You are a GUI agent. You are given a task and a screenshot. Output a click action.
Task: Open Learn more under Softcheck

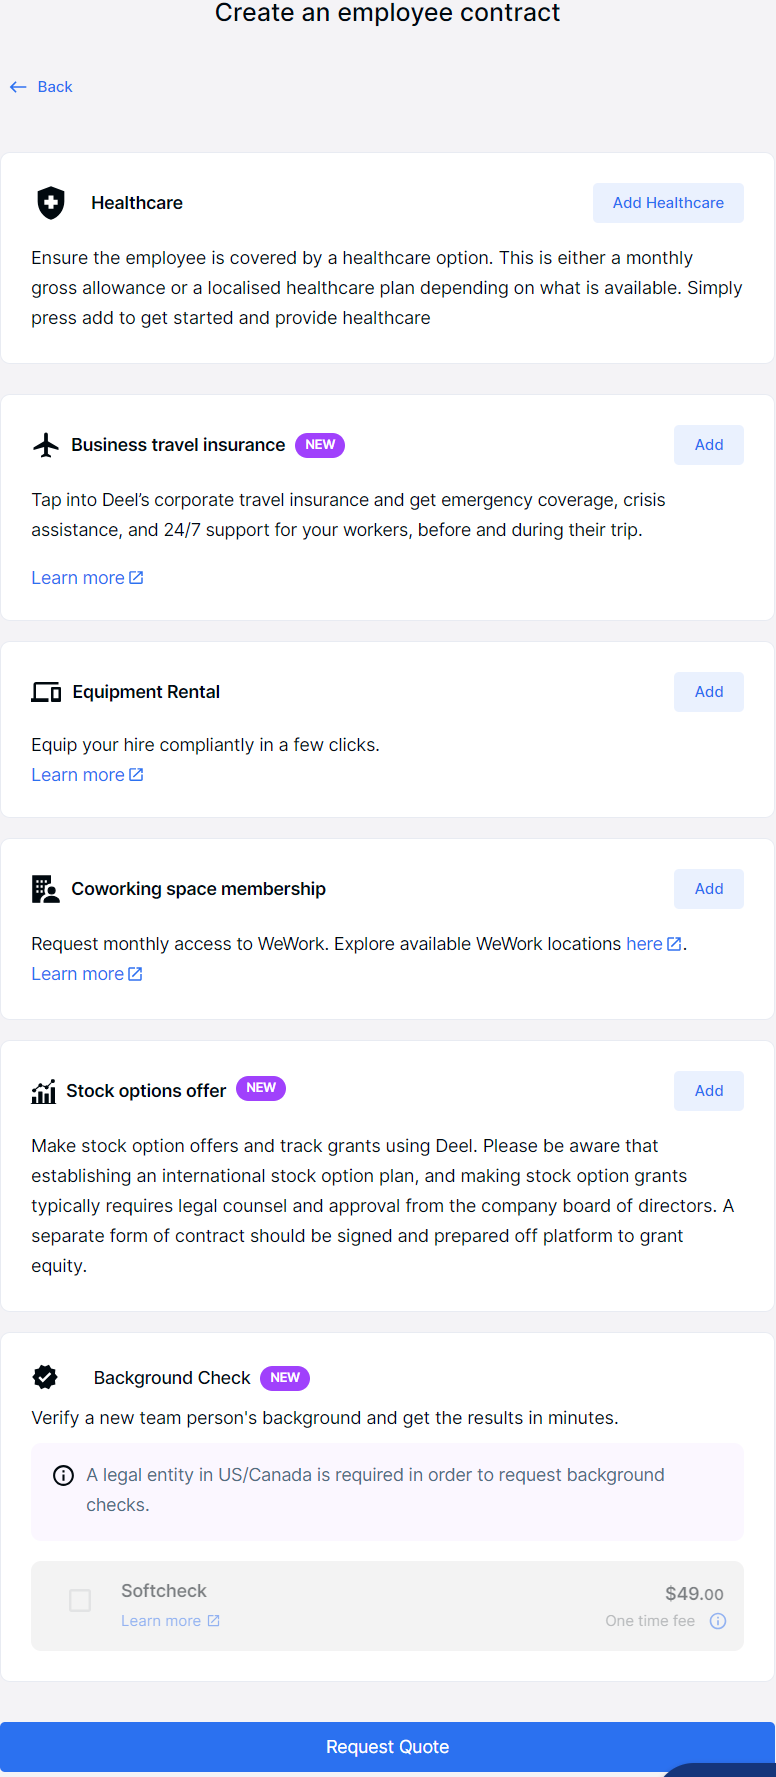pyautogui.click(x=170, y=1621)
